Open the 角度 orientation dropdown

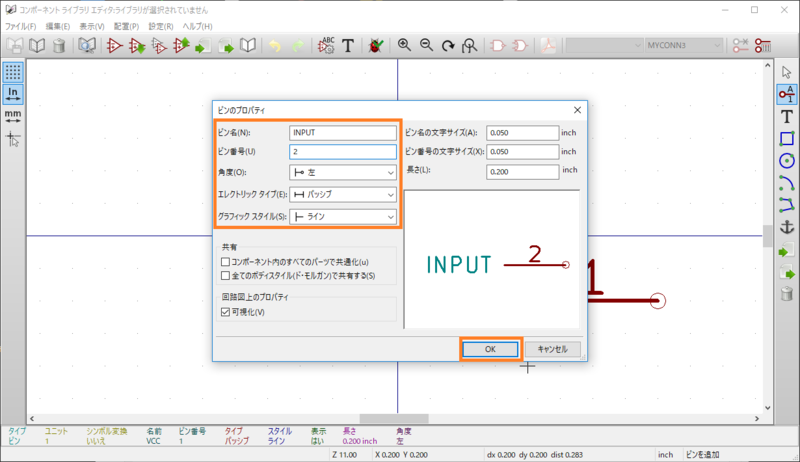coord(343,172)
